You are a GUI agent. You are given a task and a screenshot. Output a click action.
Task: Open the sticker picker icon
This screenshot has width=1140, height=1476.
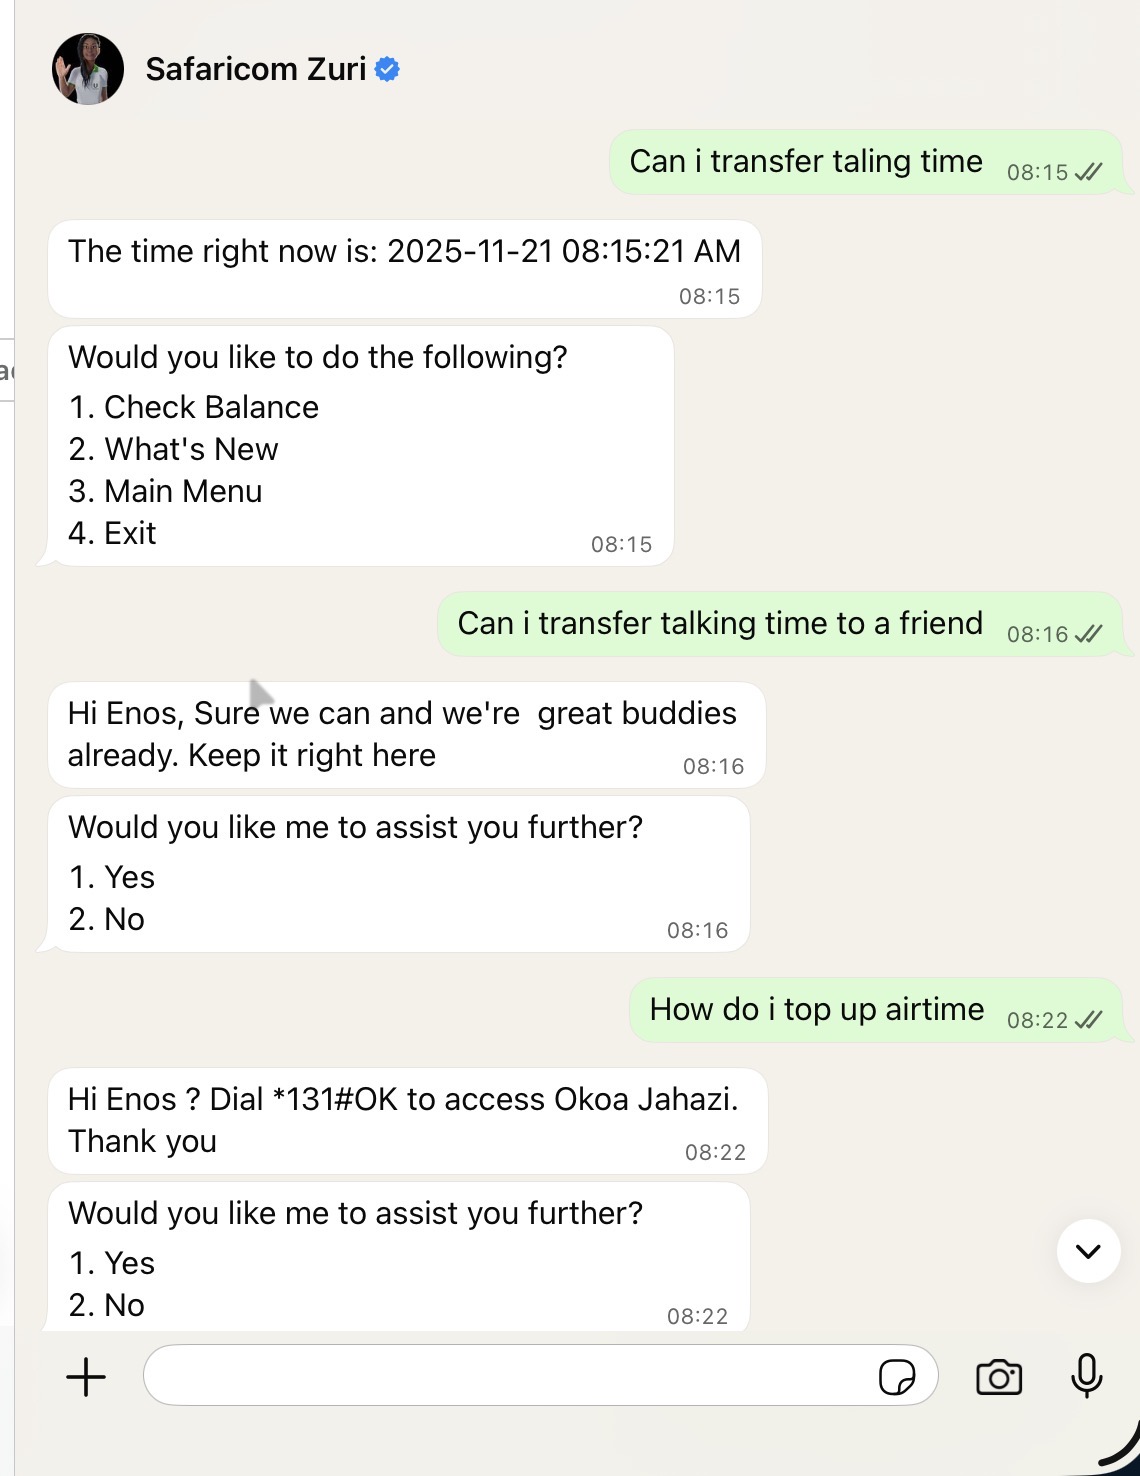click(x=896, y=1377)
